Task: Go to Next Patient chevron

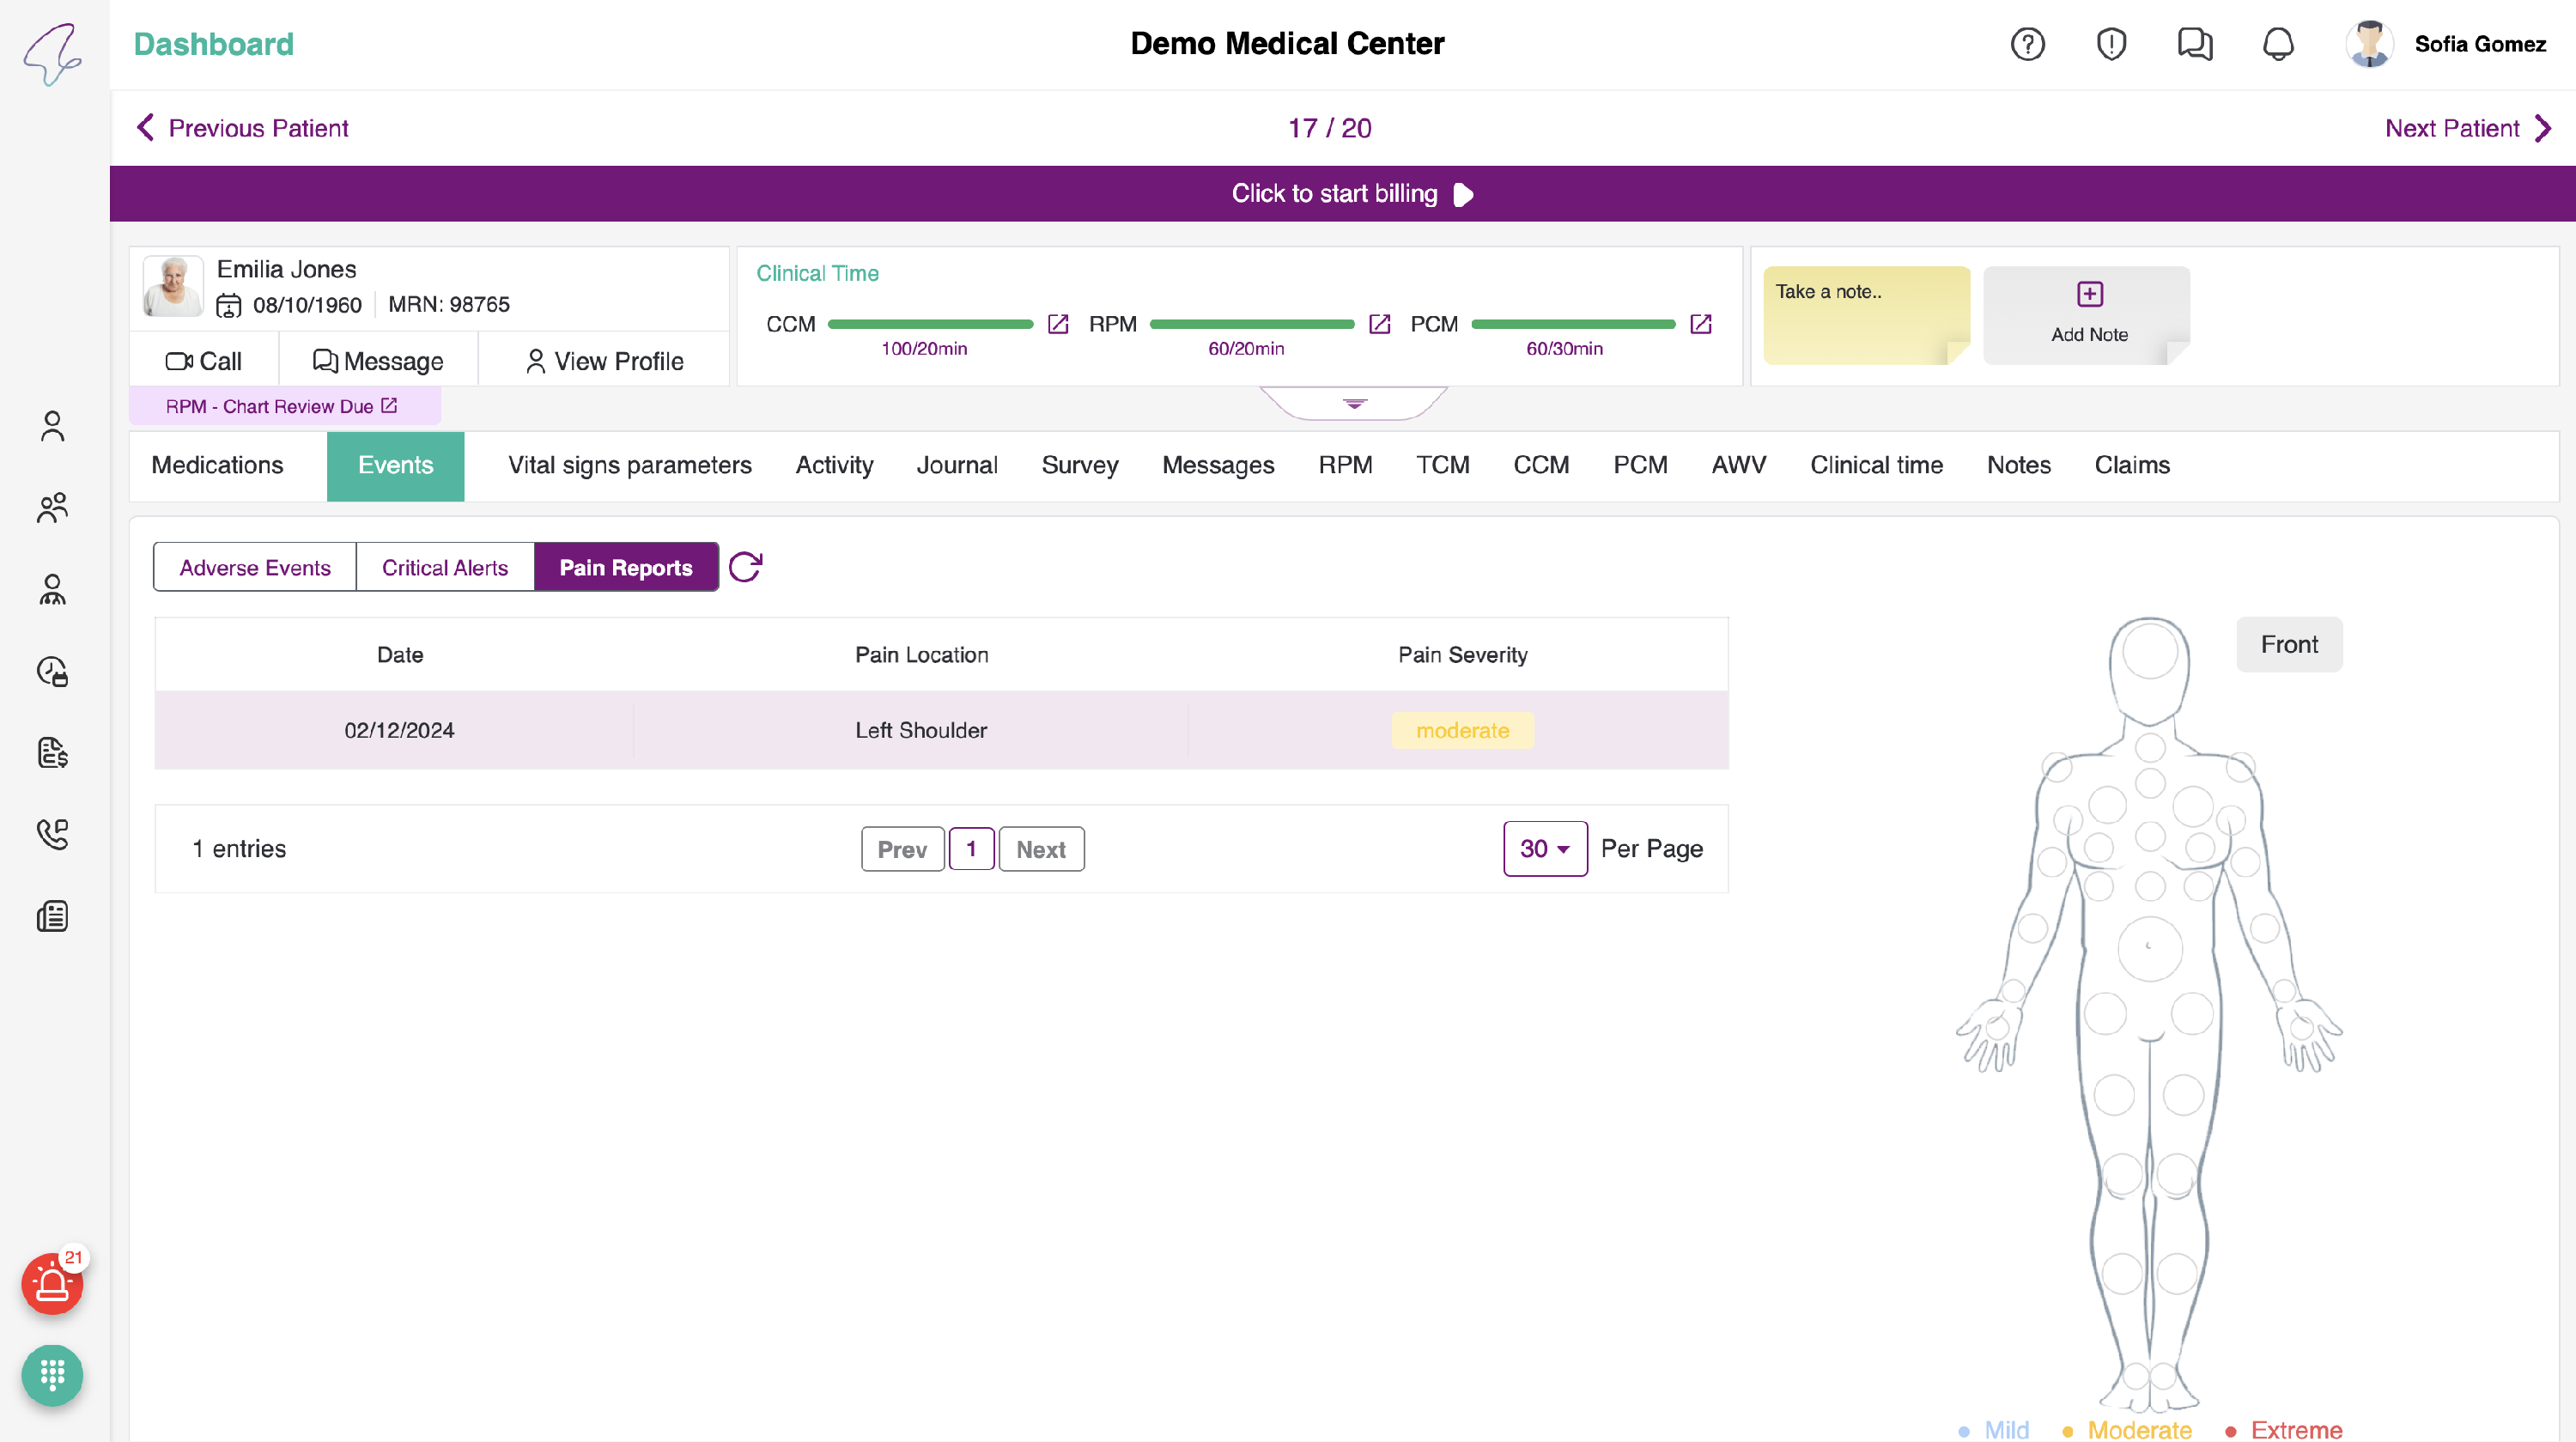Action: pos(2543,128)
